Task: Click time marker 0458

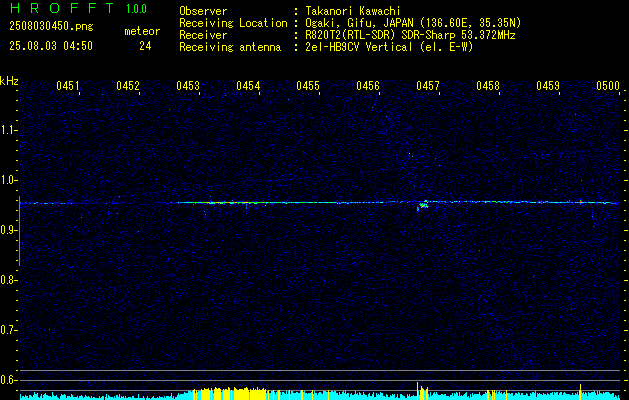Action: point(488,86)
